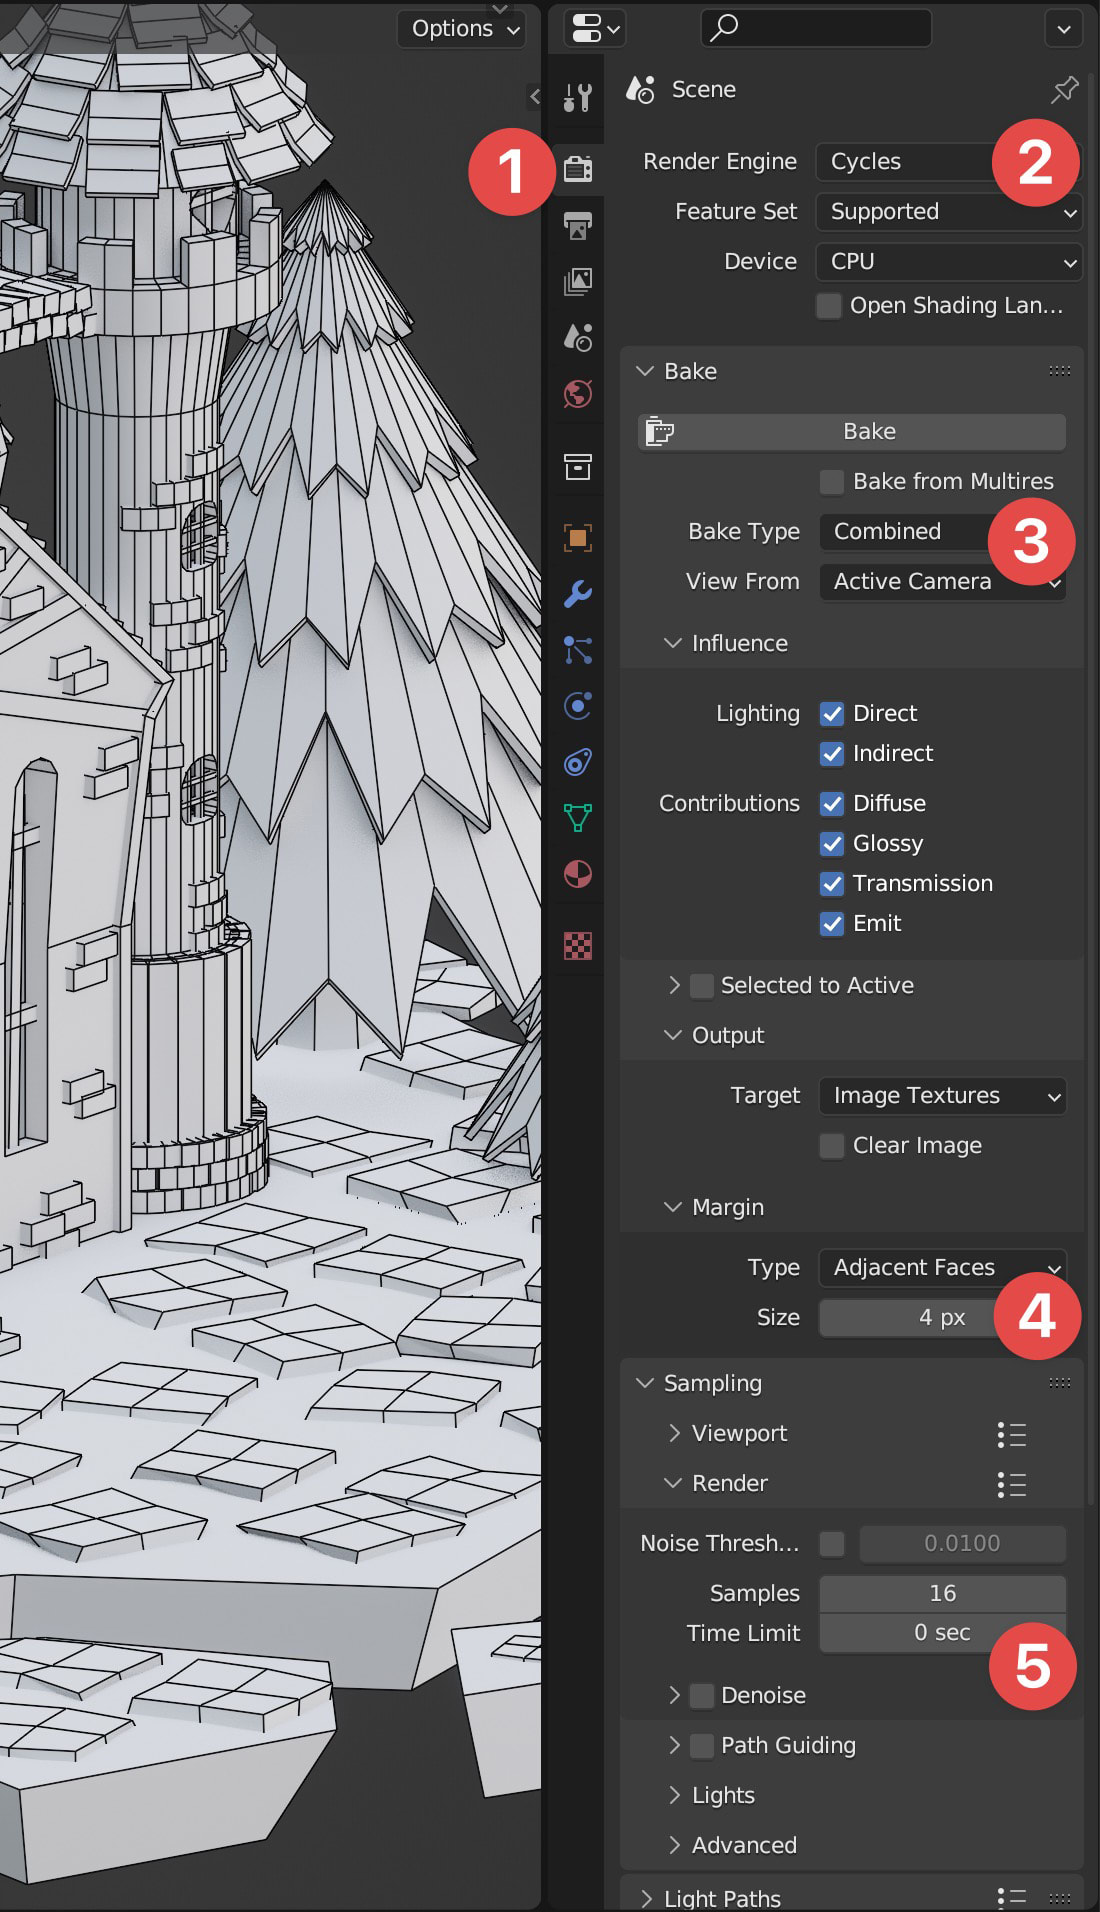Open the editor type dropdown

click(x=595, y=28)
